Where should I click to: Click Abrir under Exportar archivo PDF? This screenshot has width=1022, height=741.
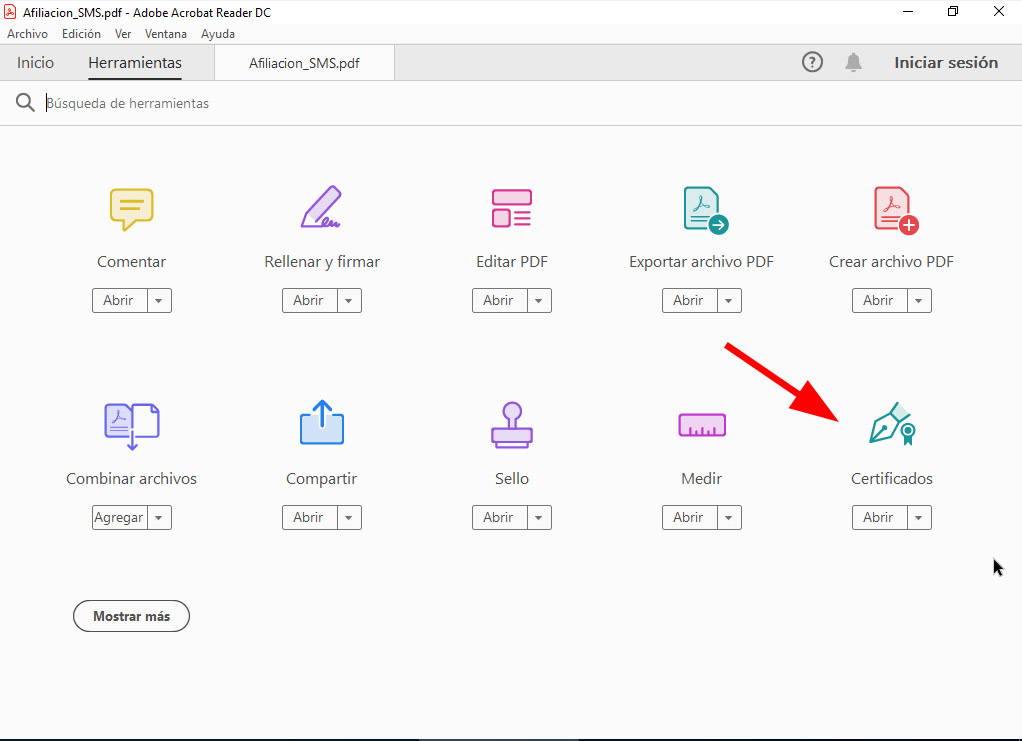[x=690, y=300]
